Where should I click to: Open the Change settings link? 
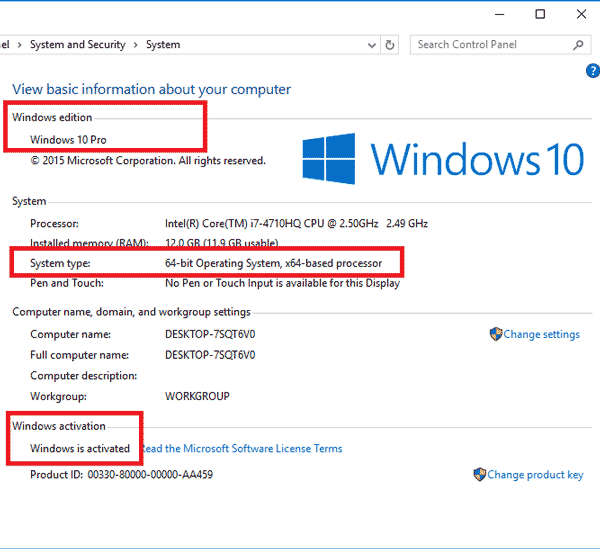pos(541,335)
